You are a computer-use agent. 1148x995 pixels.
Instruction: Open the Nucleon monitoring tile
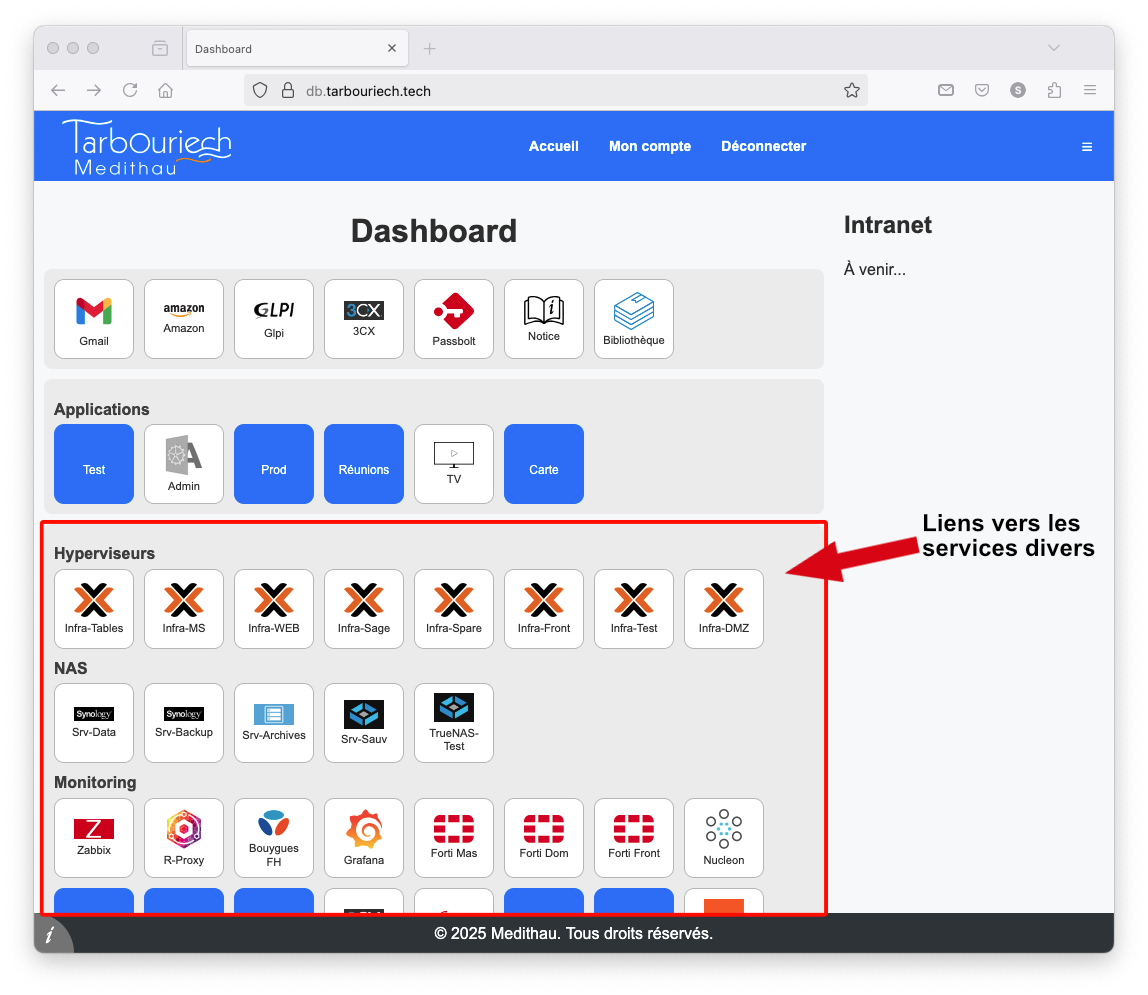tap(724, 837)
